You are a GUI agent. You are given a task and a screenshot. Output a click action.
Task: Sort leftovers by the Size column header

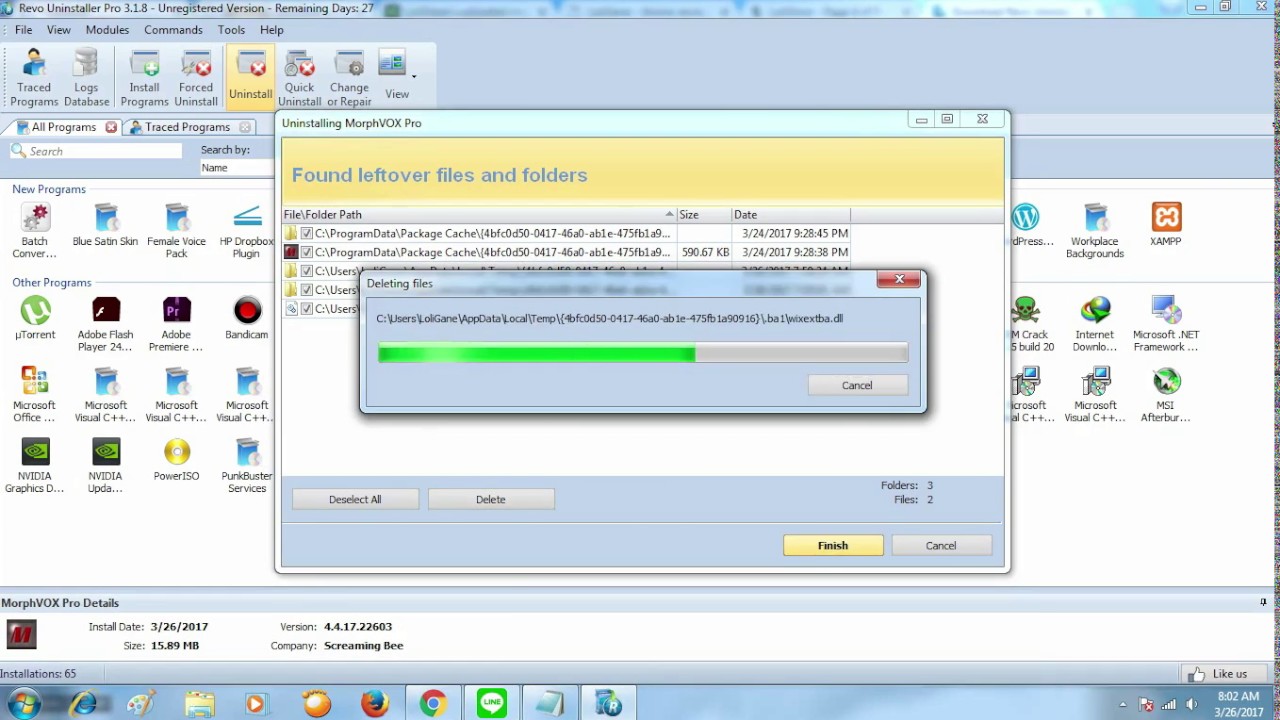click(x=704, y=214)
